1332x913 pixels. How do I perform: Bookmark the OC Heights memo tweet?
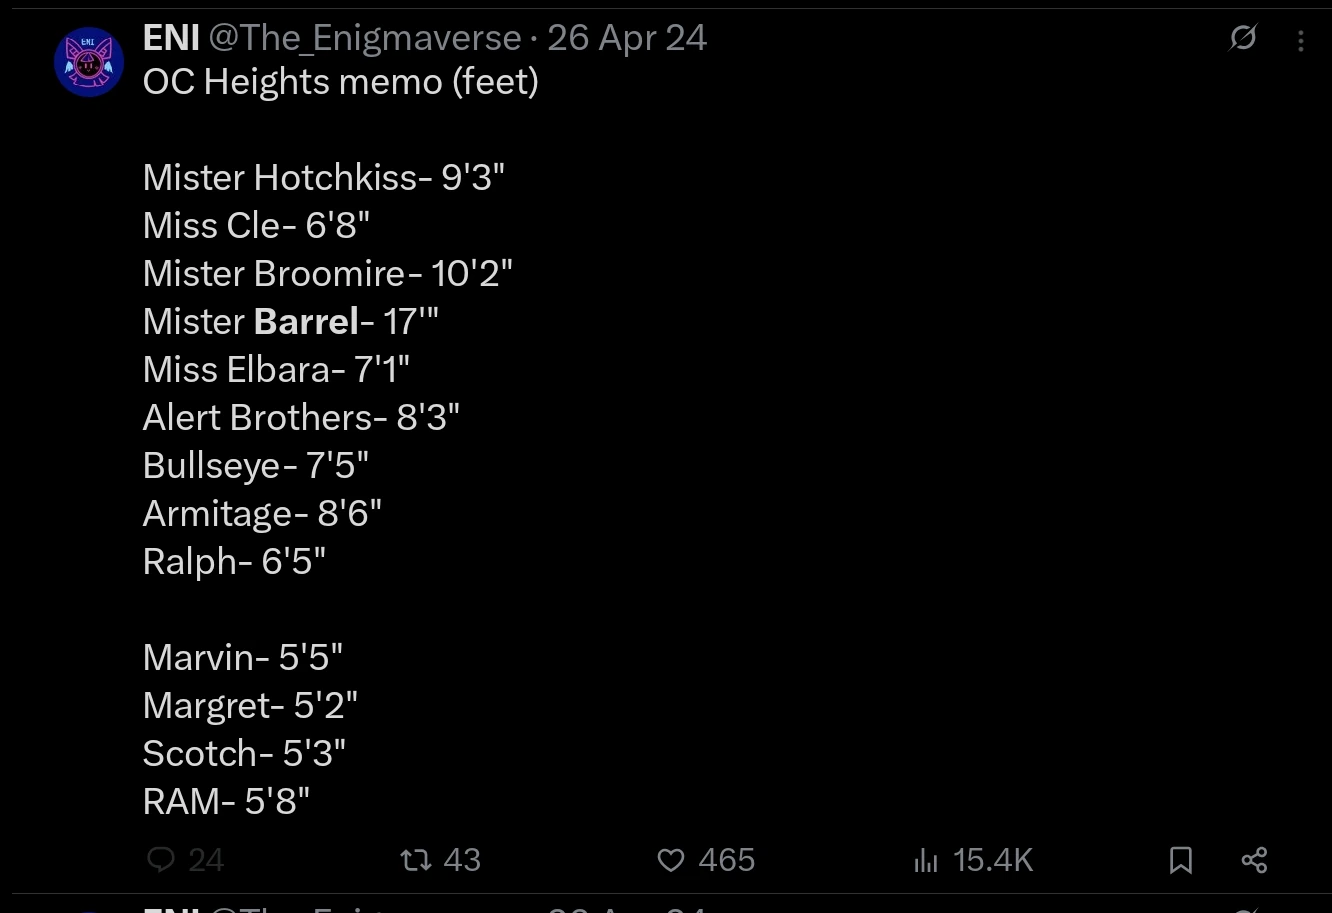coord(1181,860)
